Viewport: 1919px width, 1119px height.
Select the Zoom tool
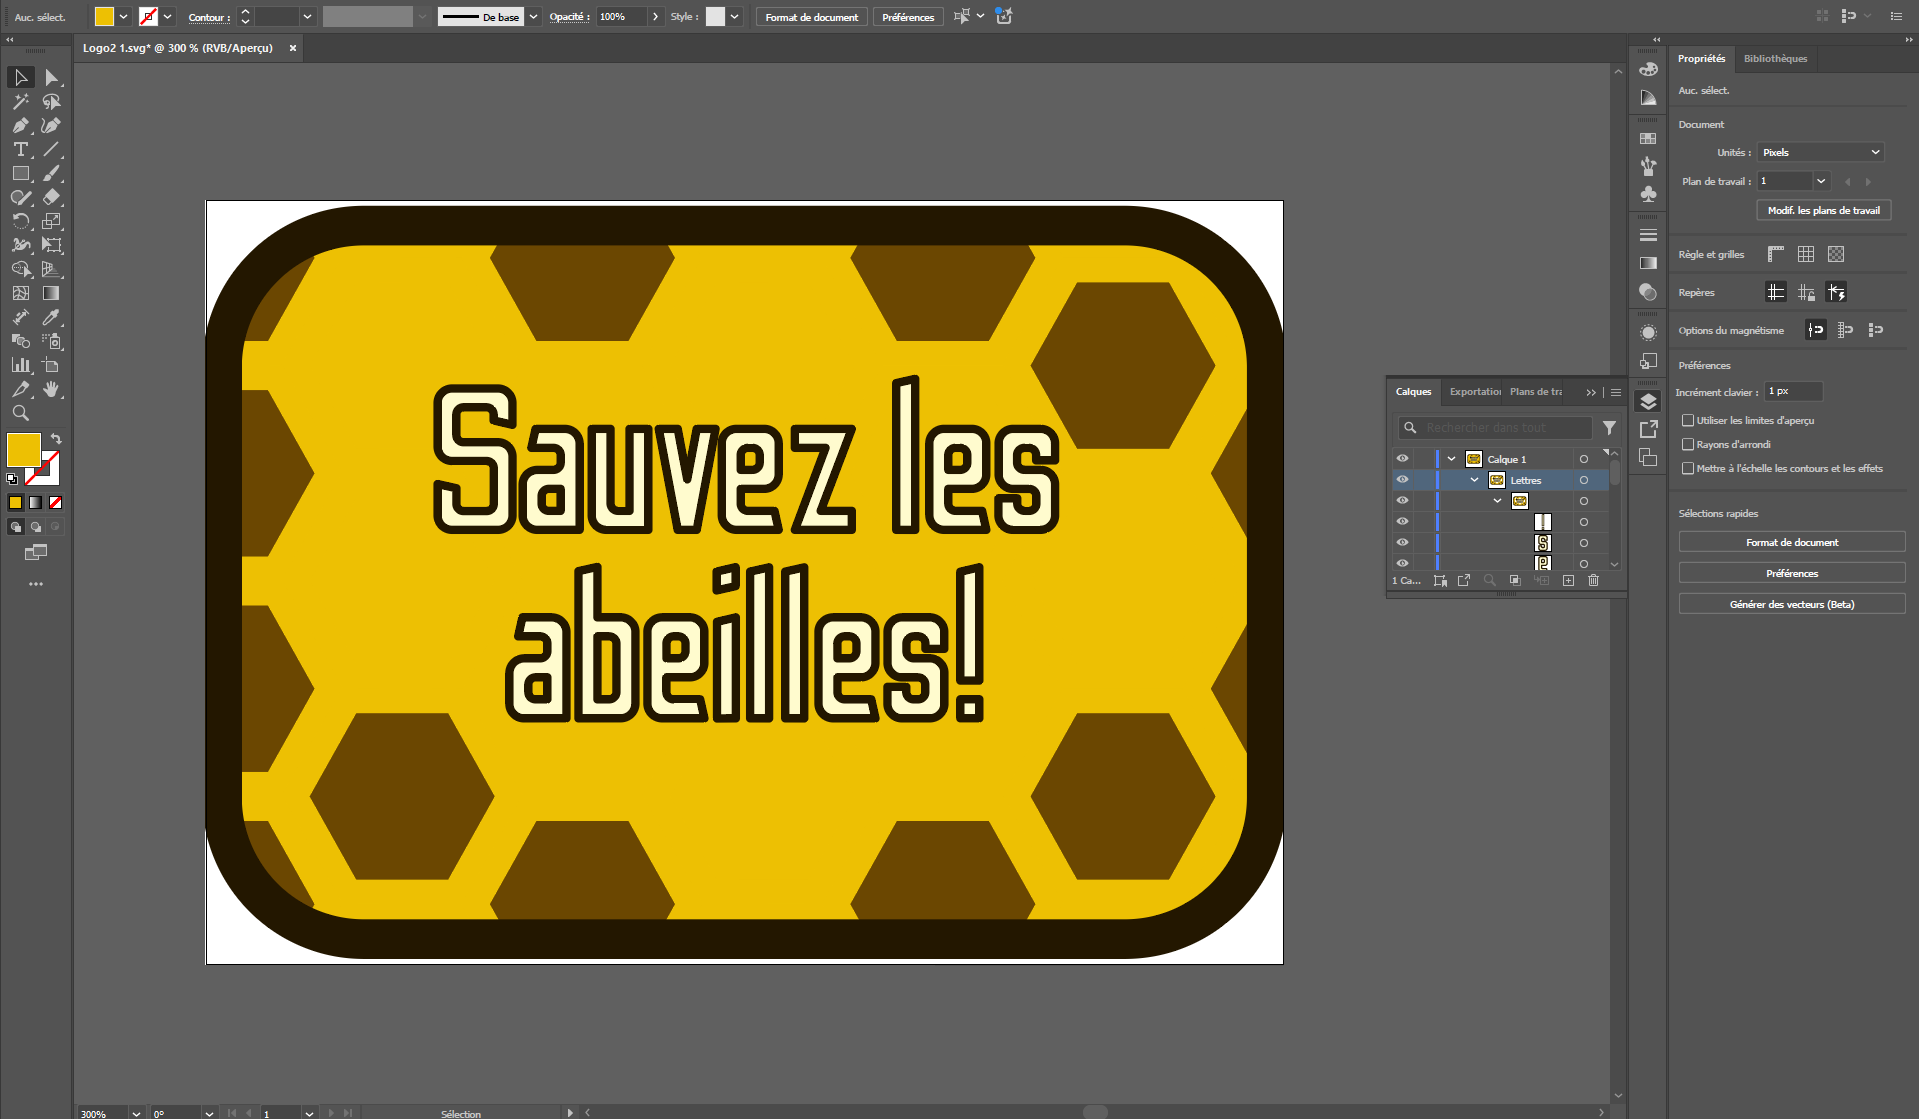point(21,413)
